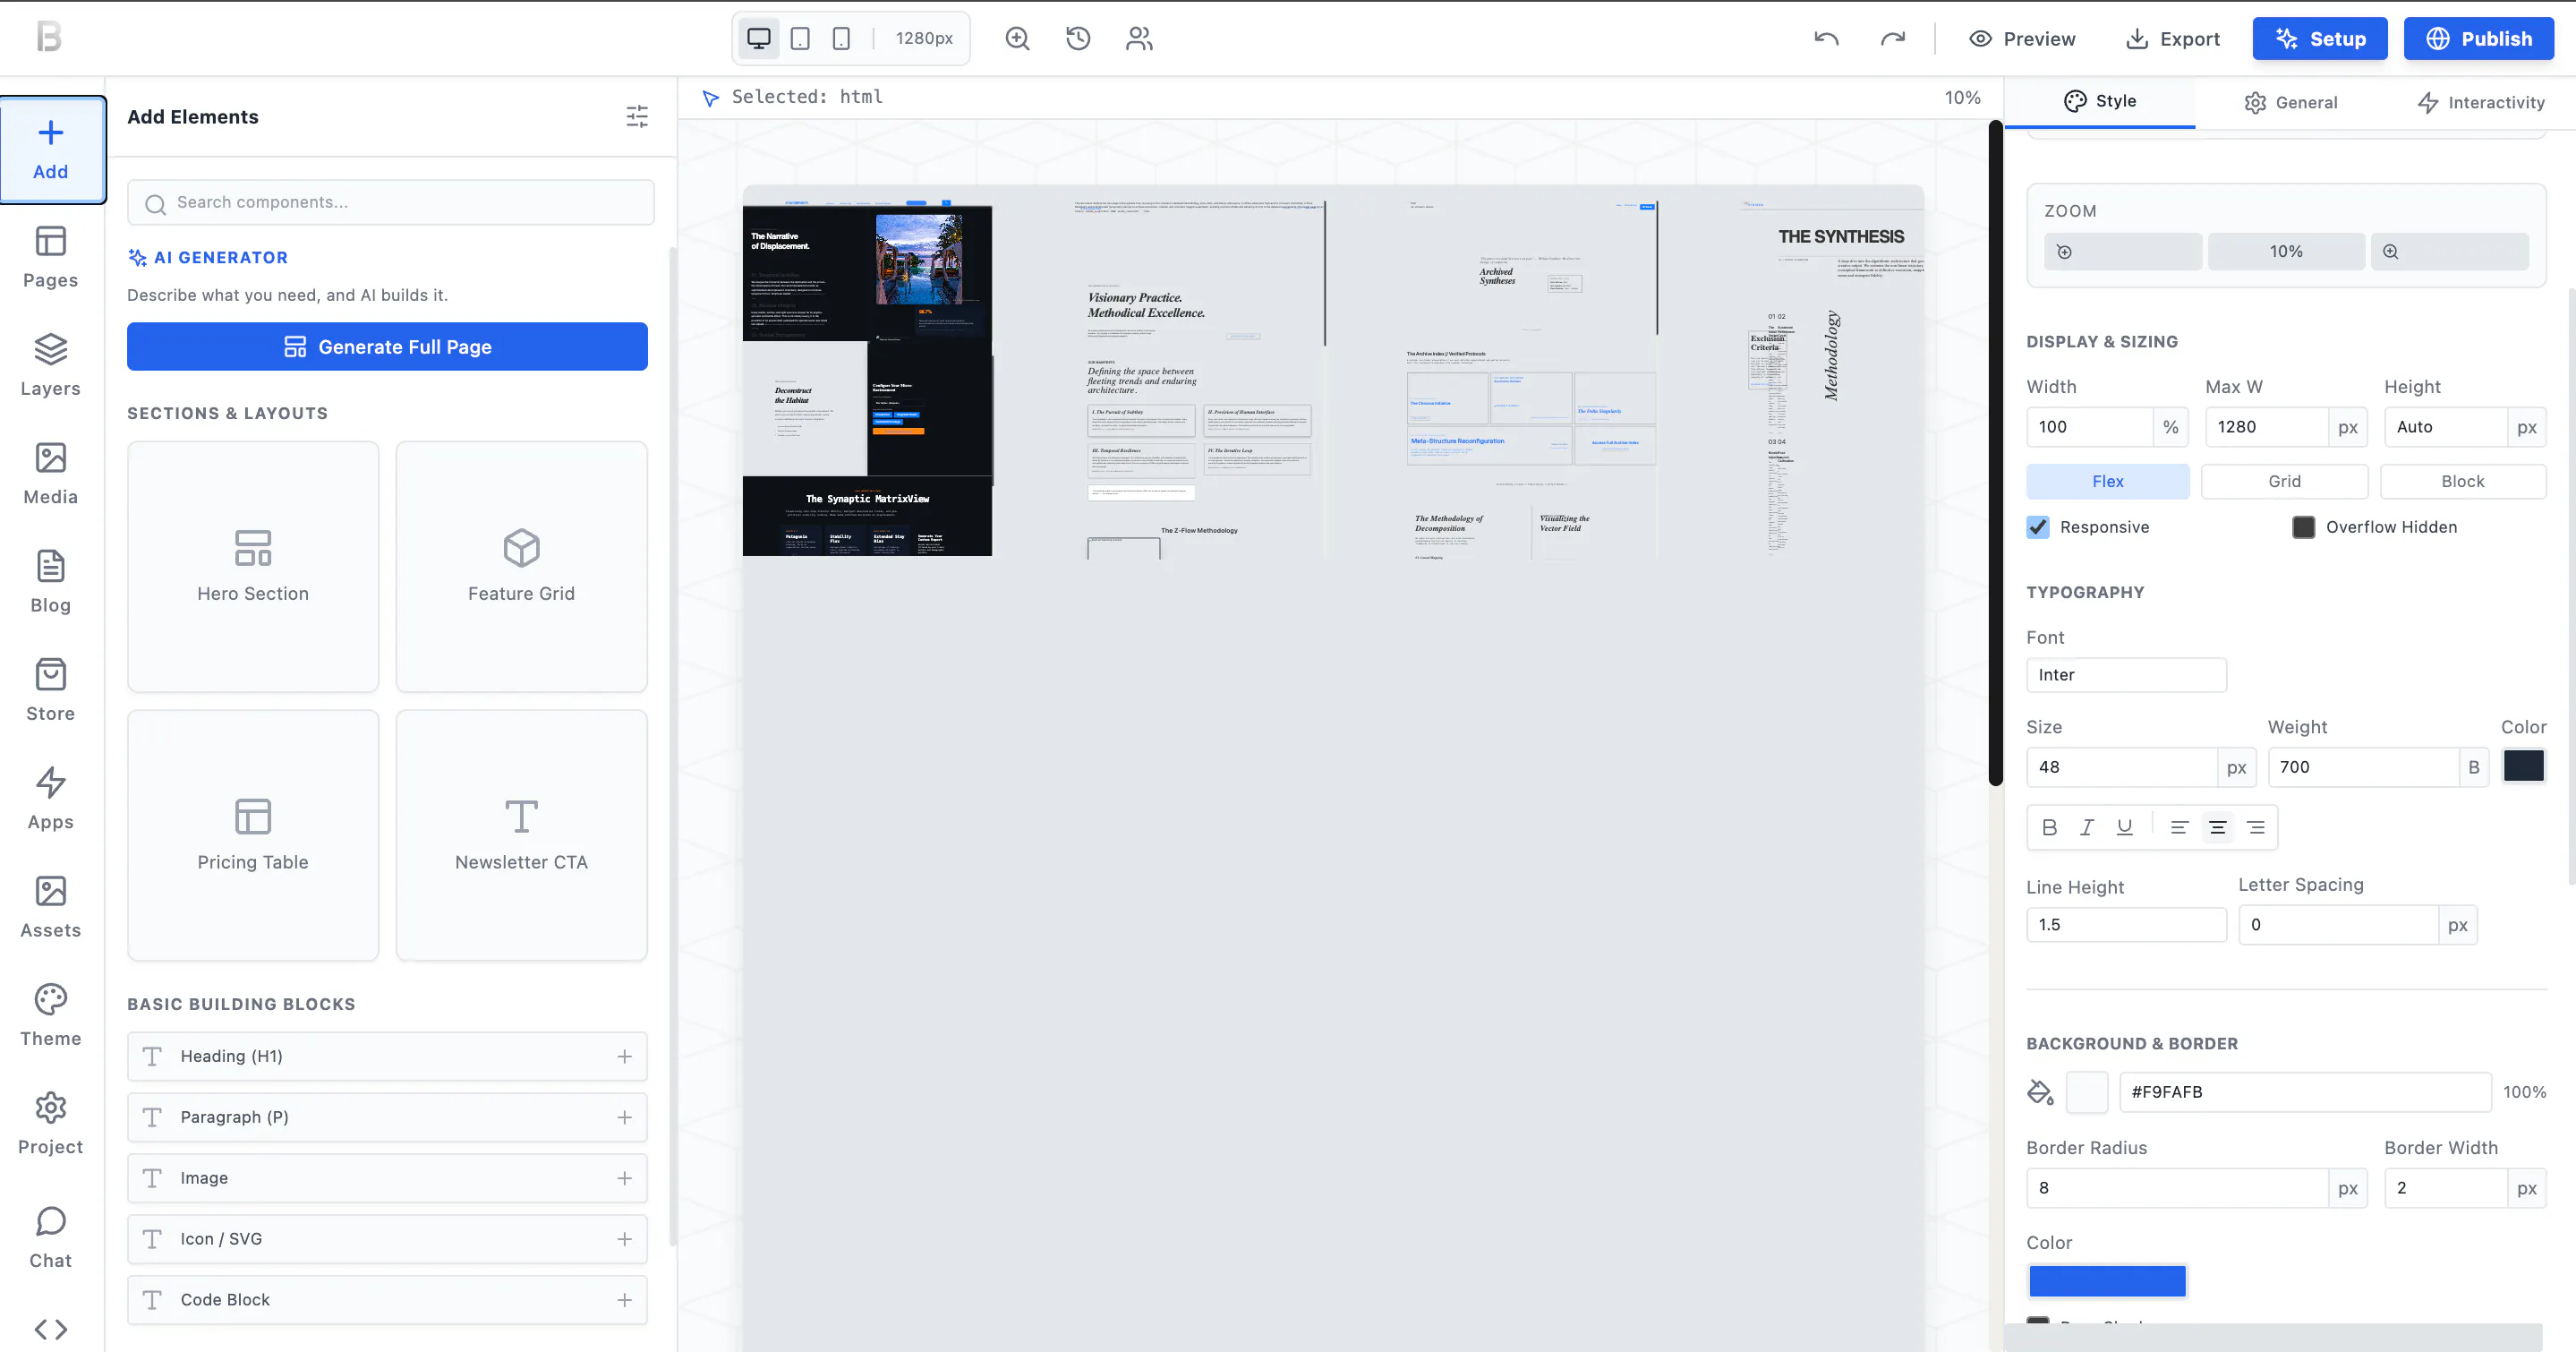Viewport: 2576px width, 1352px height.
Task: Open the Font family Inter dropdown
Action: (2126, 675)
